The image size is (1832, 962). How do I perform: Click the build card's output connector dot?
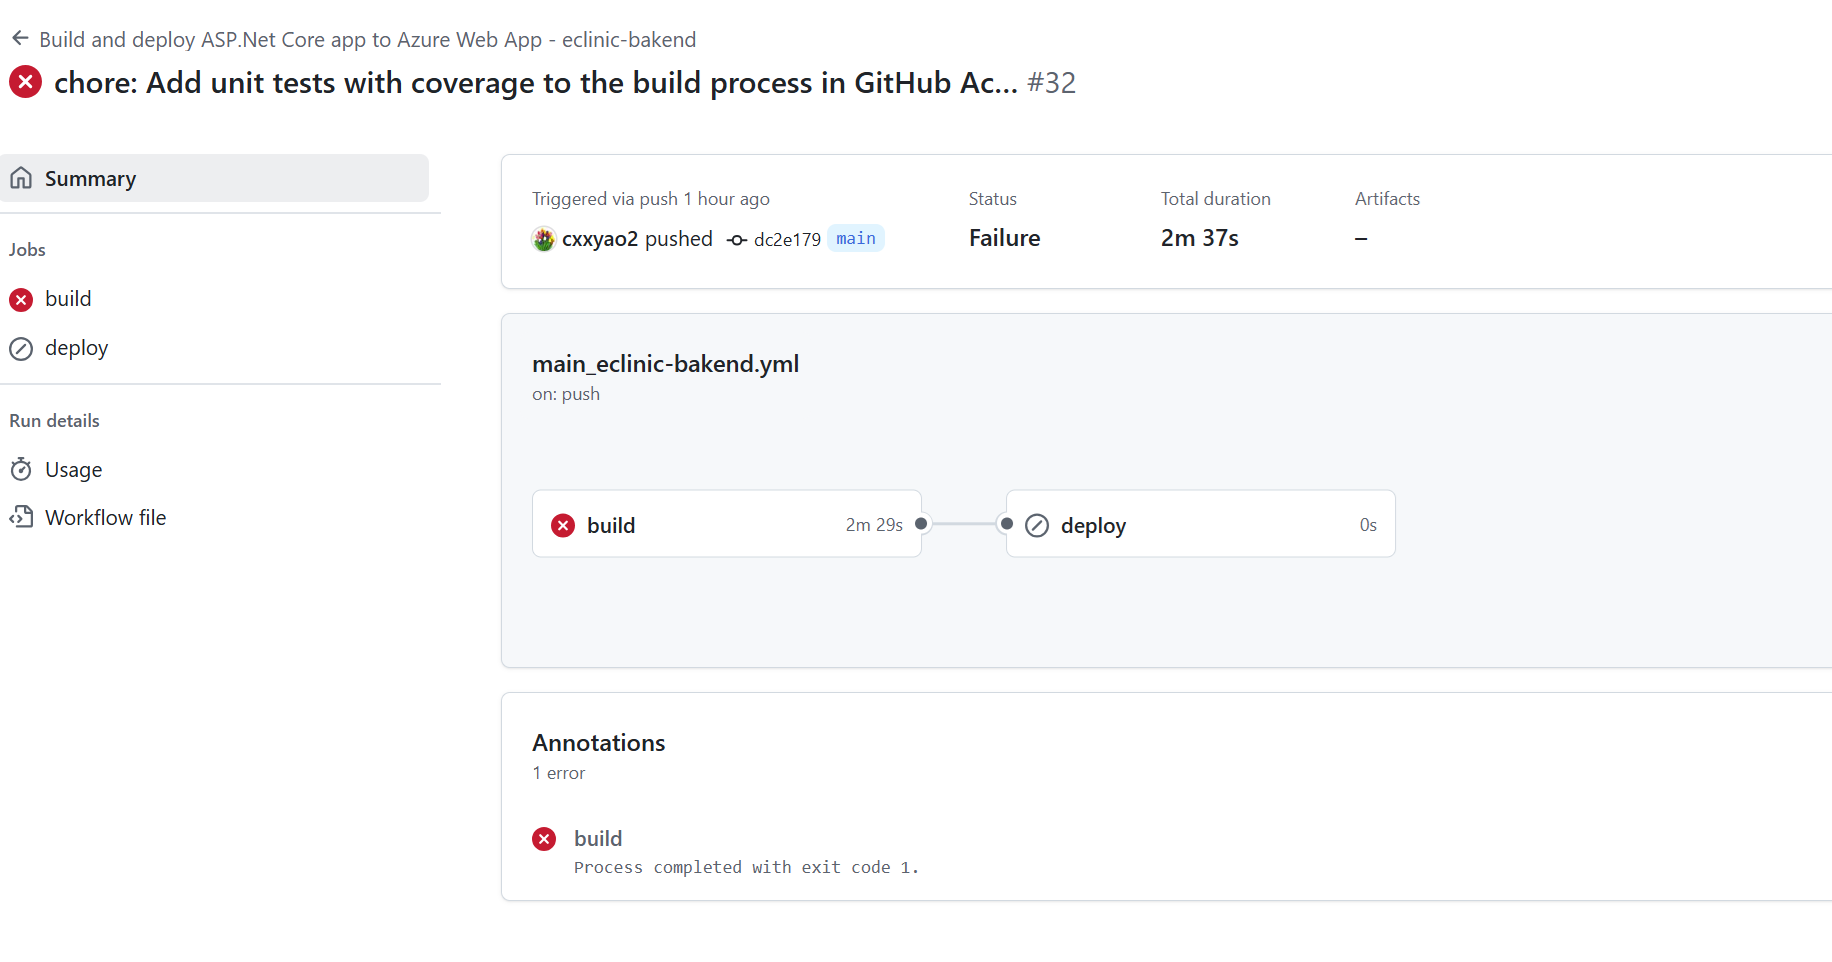(921, 523)
